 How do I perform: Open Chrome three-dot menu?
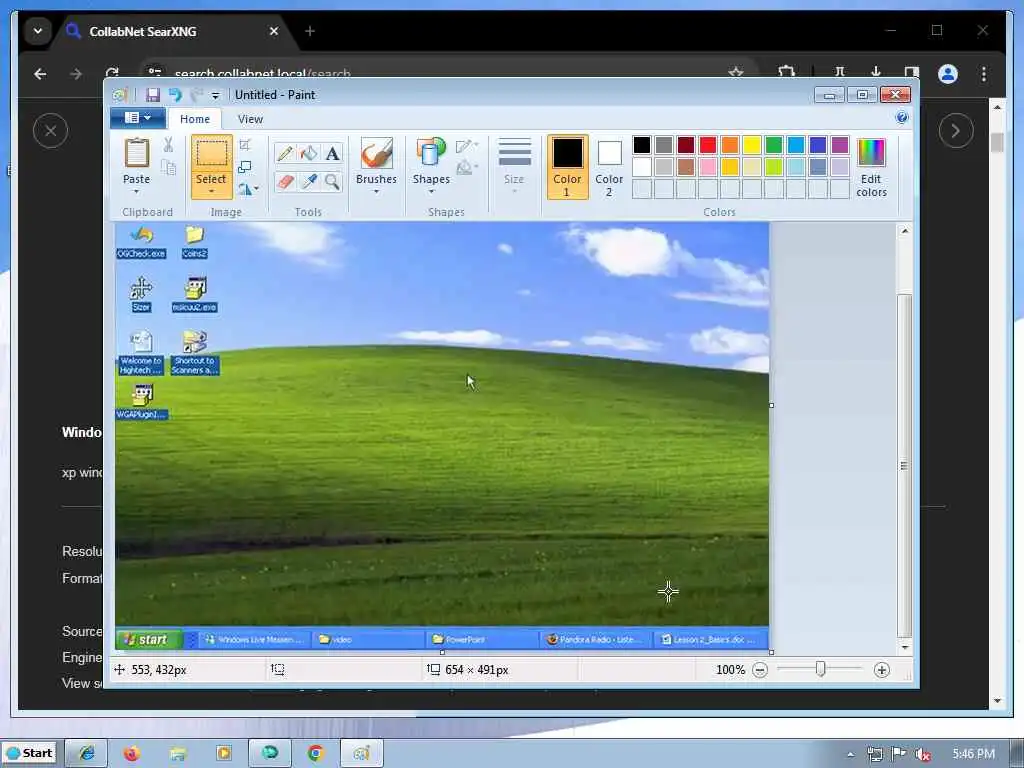click(x=984, y=74)
